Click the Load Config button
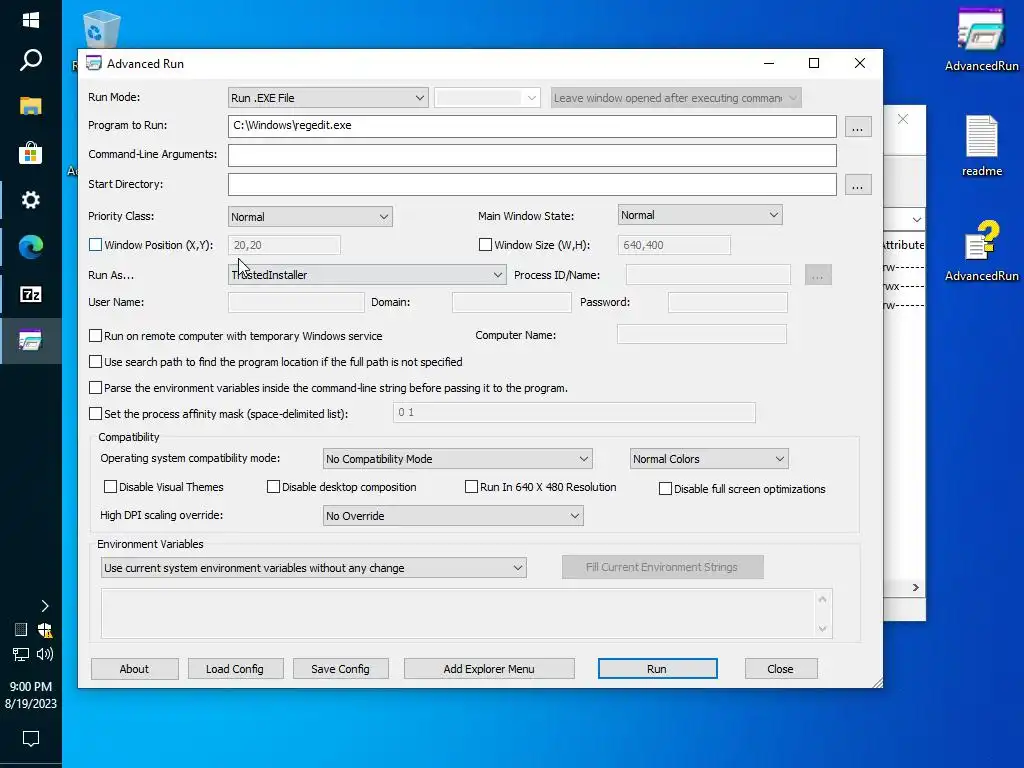Image resolution: width=1024 pixels, height=768 pixels. coord(235,669)
